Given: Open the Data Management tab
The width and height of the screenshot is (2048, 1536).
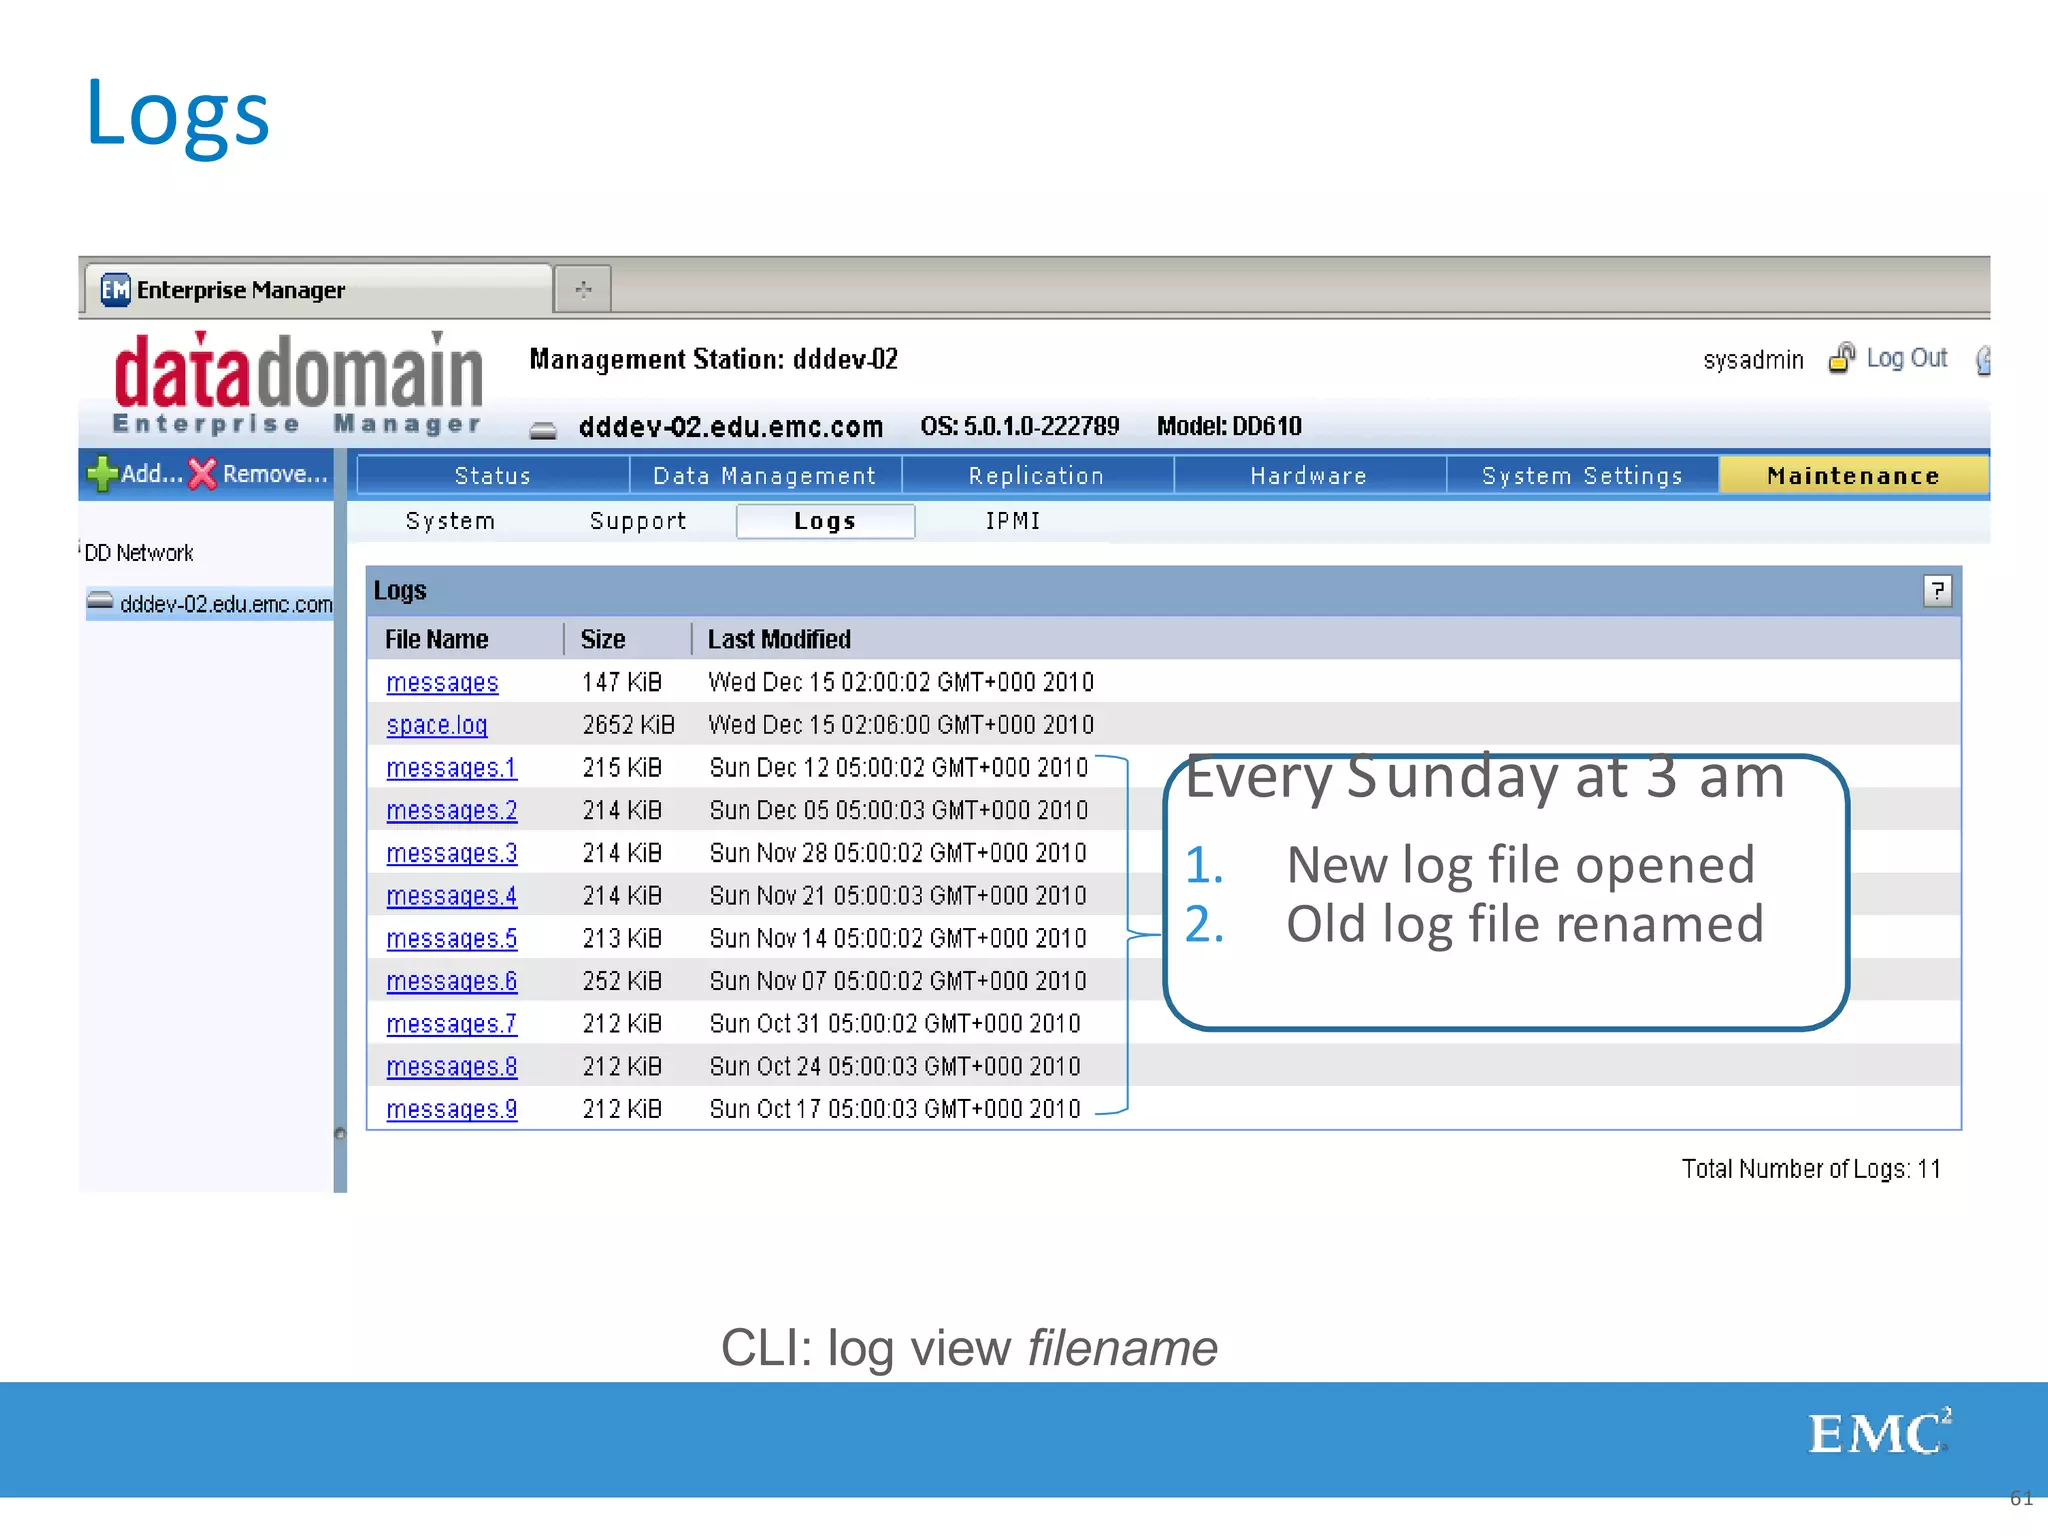Looking at the screenshot, I should [765, 475].
